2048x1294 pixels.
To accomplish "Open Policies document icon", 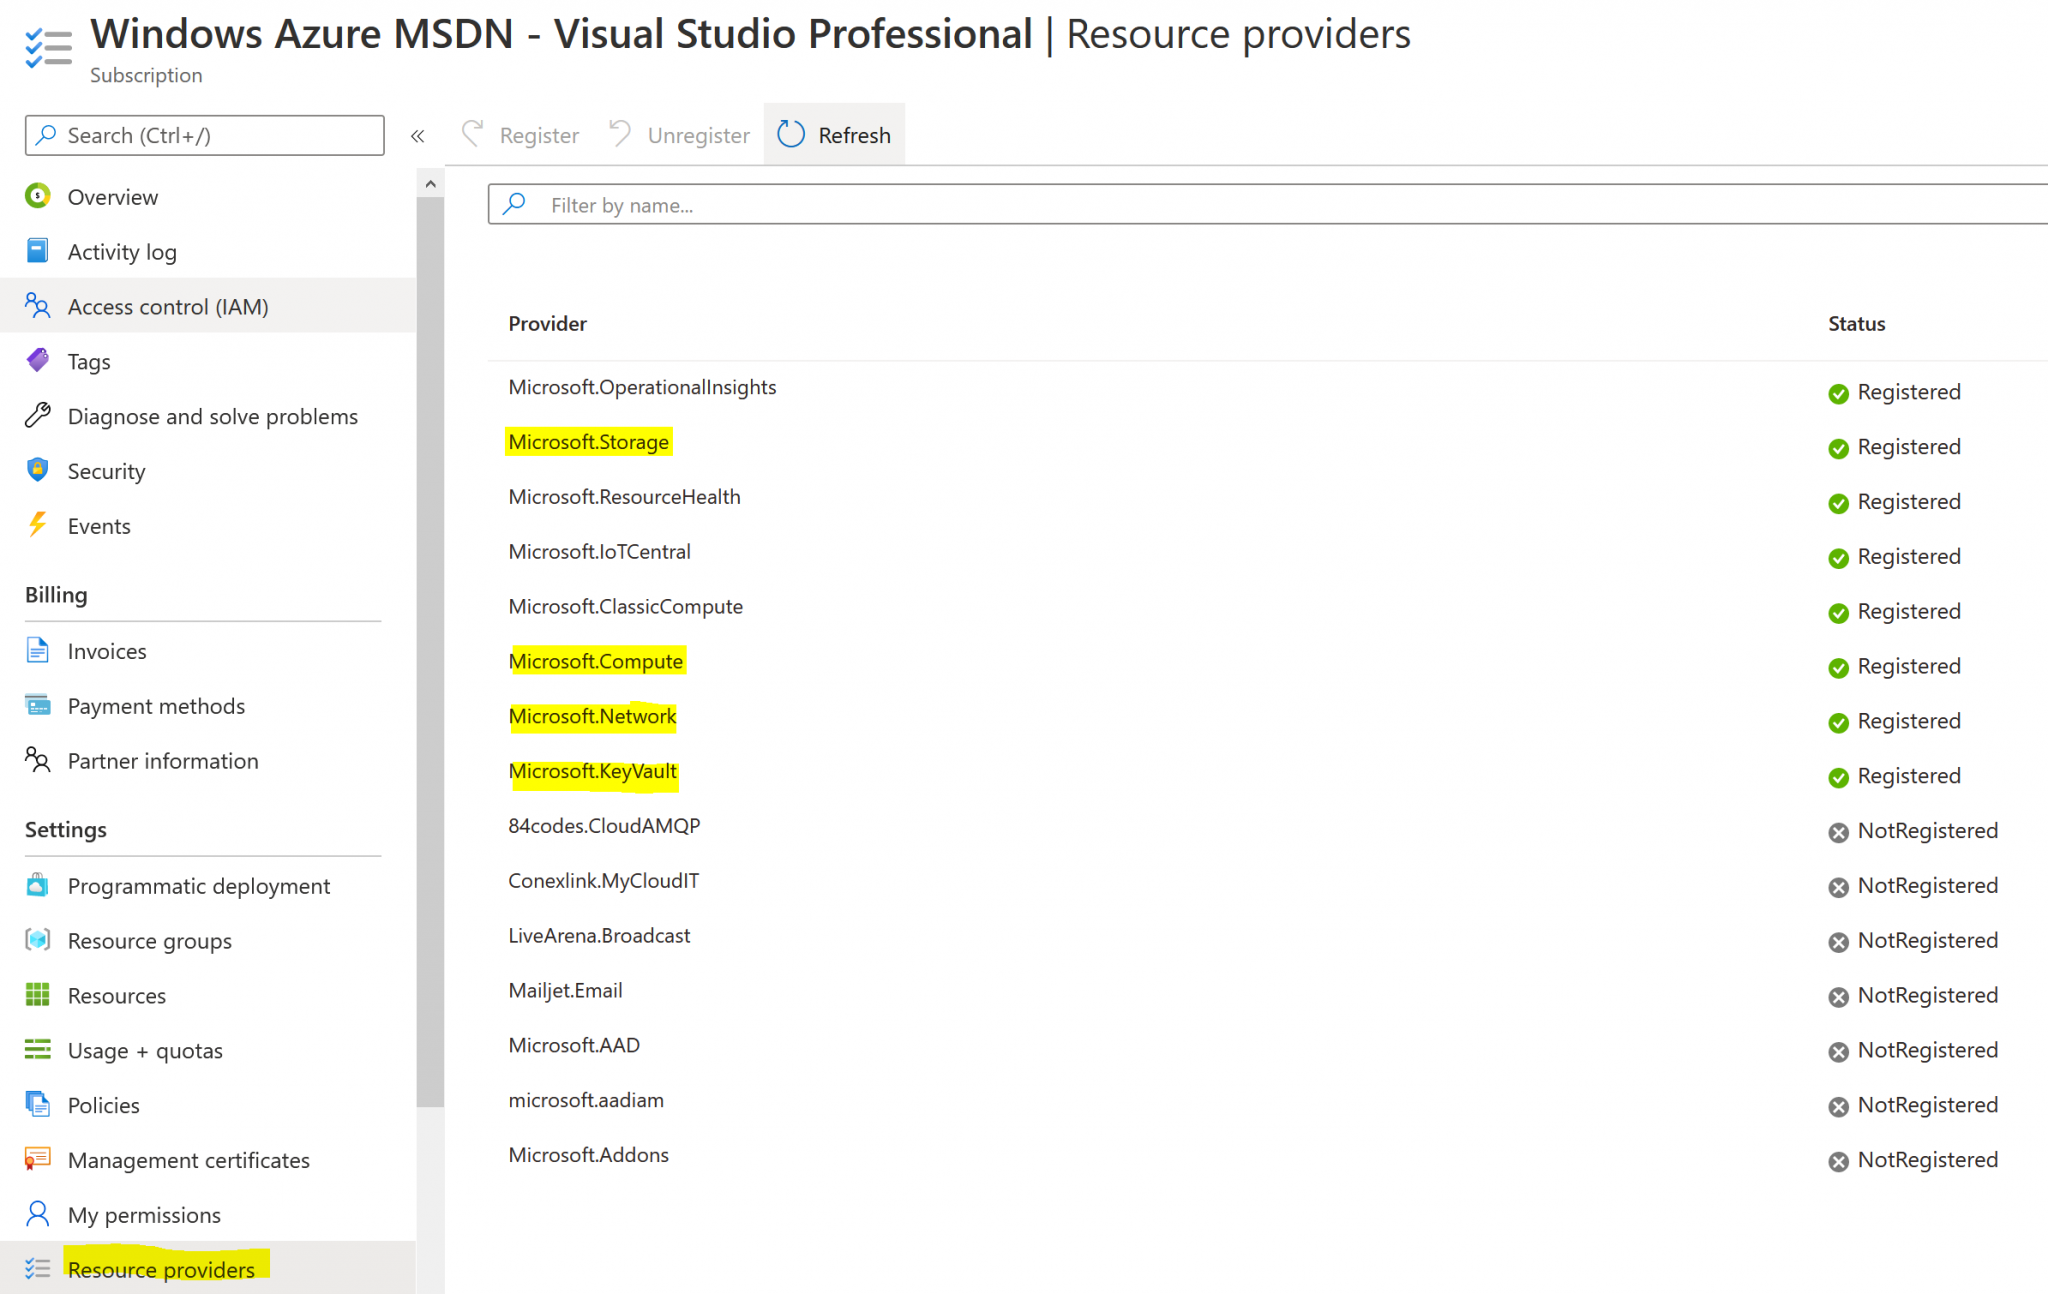I will 37,1105.
